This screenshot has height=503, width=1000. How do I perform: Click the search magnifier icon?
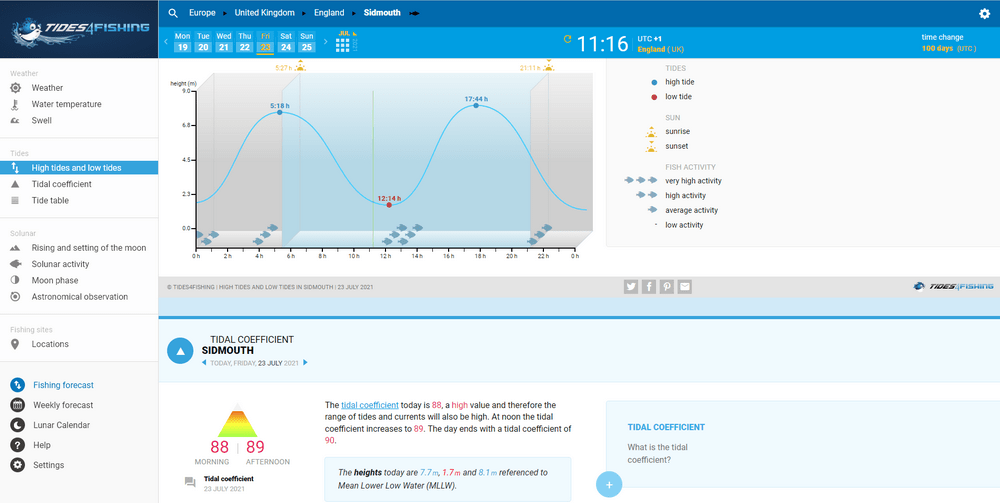[x=173, y=13]
